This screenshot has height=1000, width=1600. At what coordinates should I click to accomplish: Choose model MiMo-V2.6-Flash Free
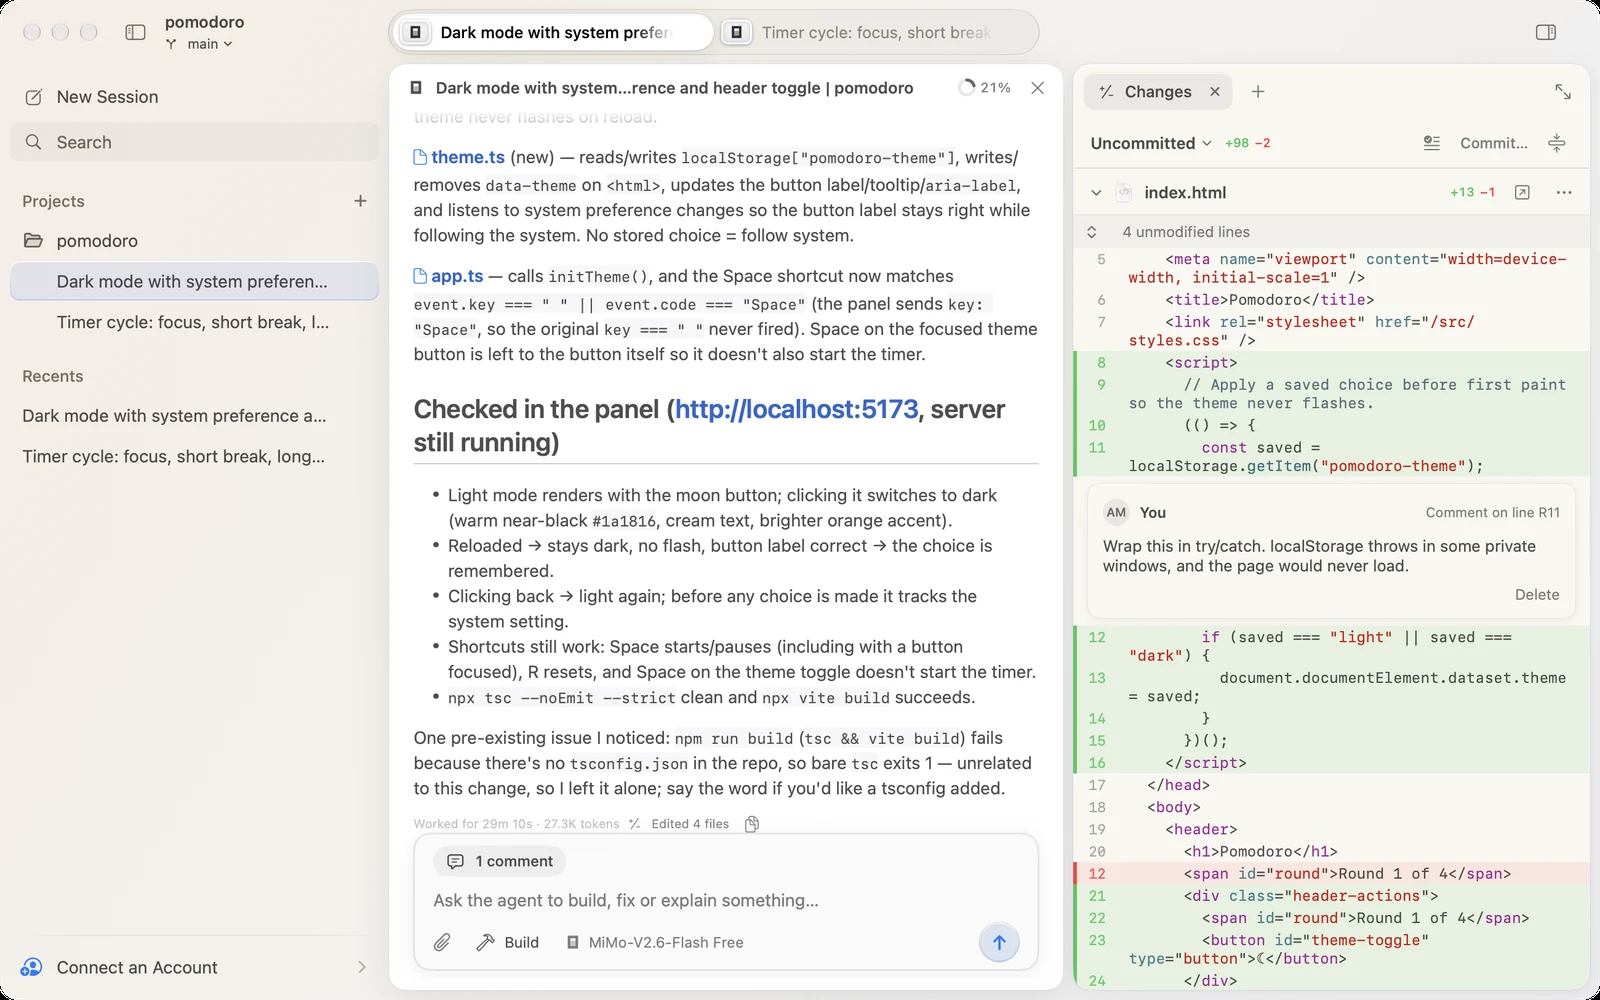click(654, 942)
